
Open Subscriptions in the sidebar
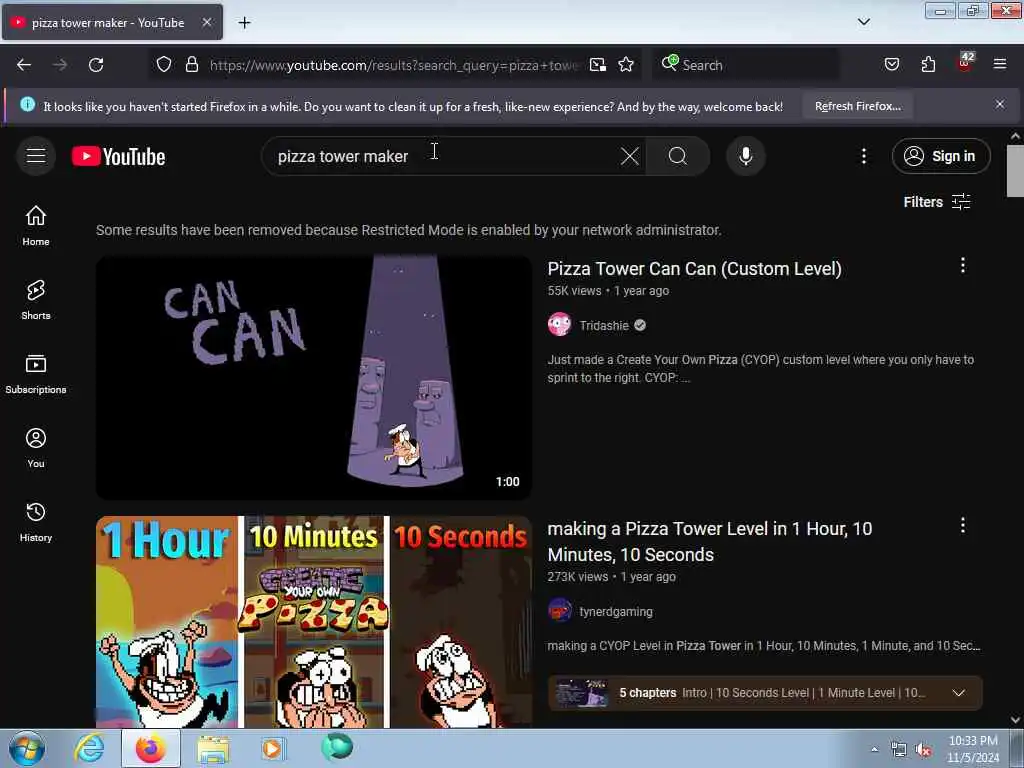36,374
